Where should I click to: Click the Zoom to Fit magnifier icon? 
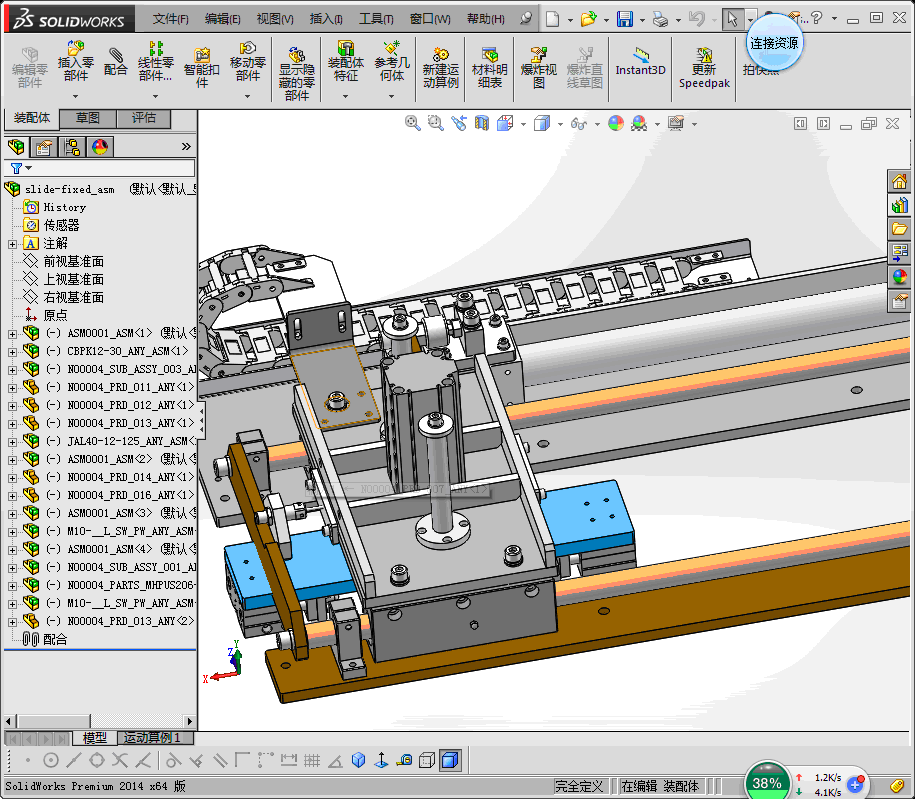click(412, 123)
